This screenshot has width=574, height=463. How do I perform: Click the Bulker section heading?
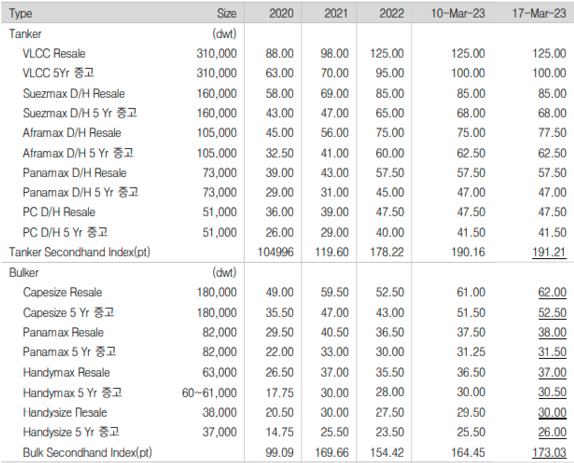[x=24, y=273]
